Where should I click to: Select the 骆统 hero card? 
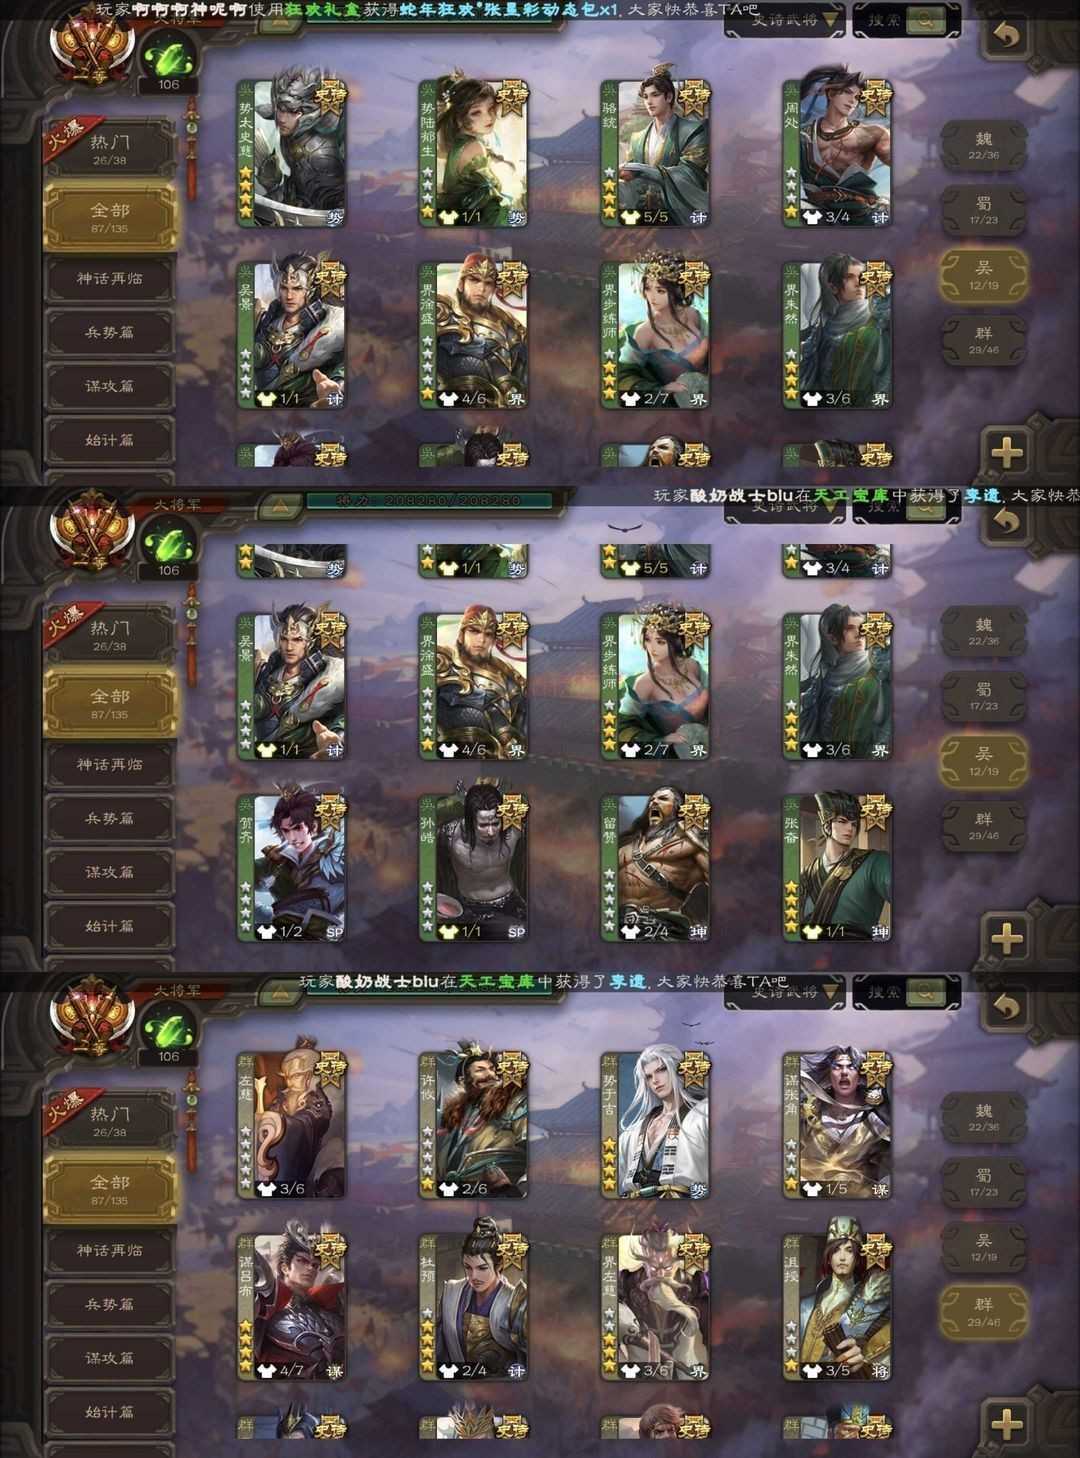(656, 152)
